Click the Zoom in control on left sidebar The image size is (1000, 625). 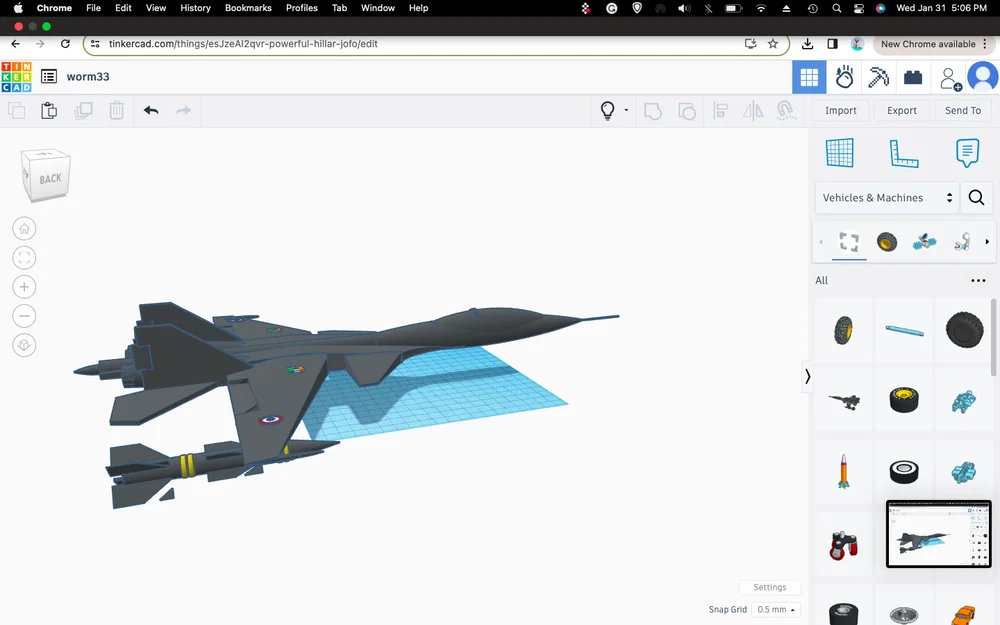pos(24,286)
